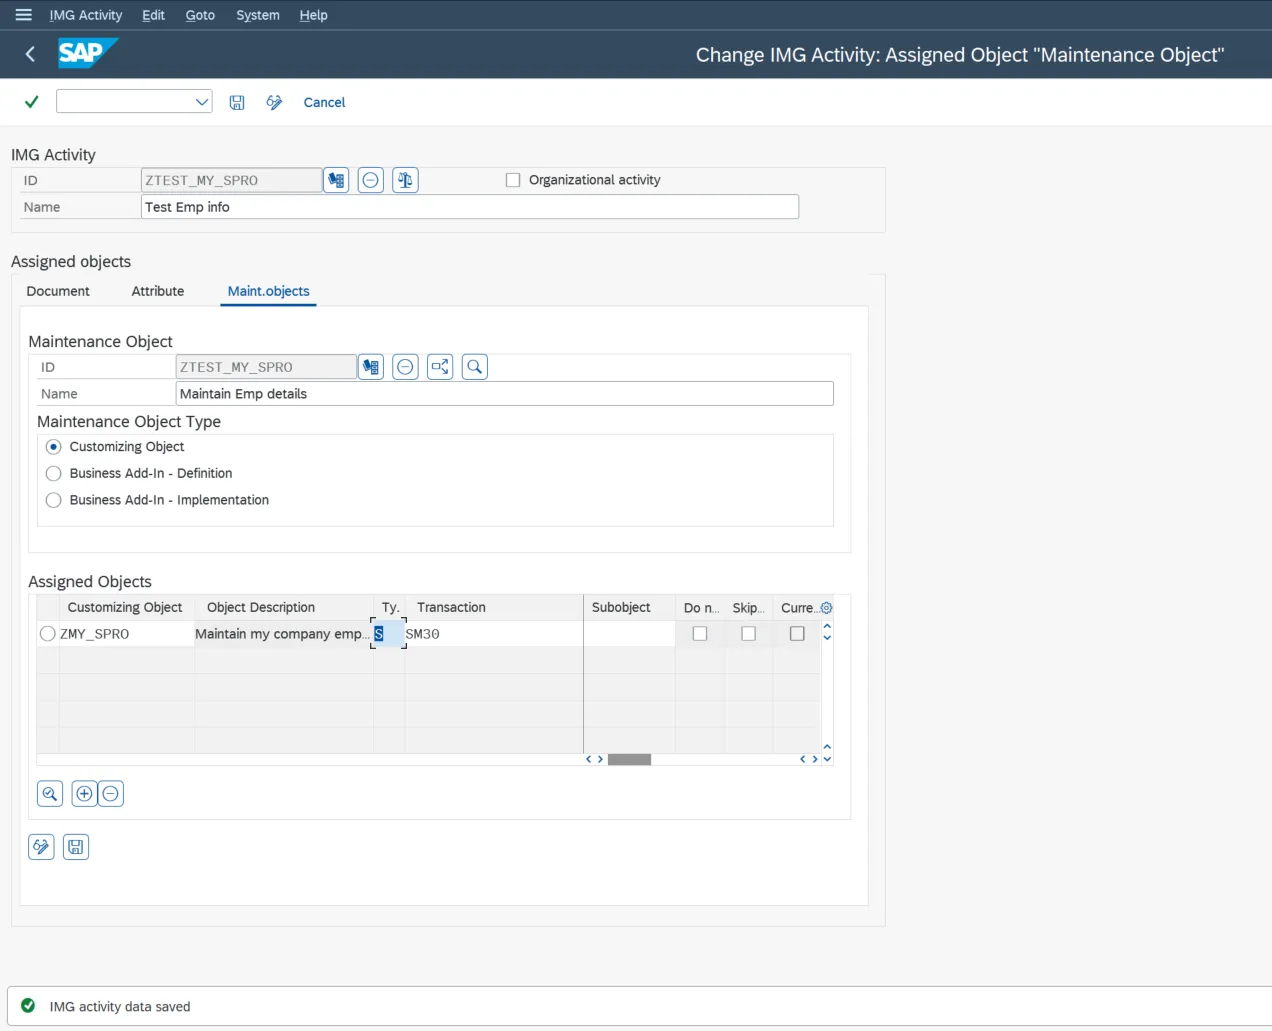Image resolution: width=1272 pixels, height=1031 pixels.
Task: Click the display/change pencil icon below the table
Action: (41, 846)
